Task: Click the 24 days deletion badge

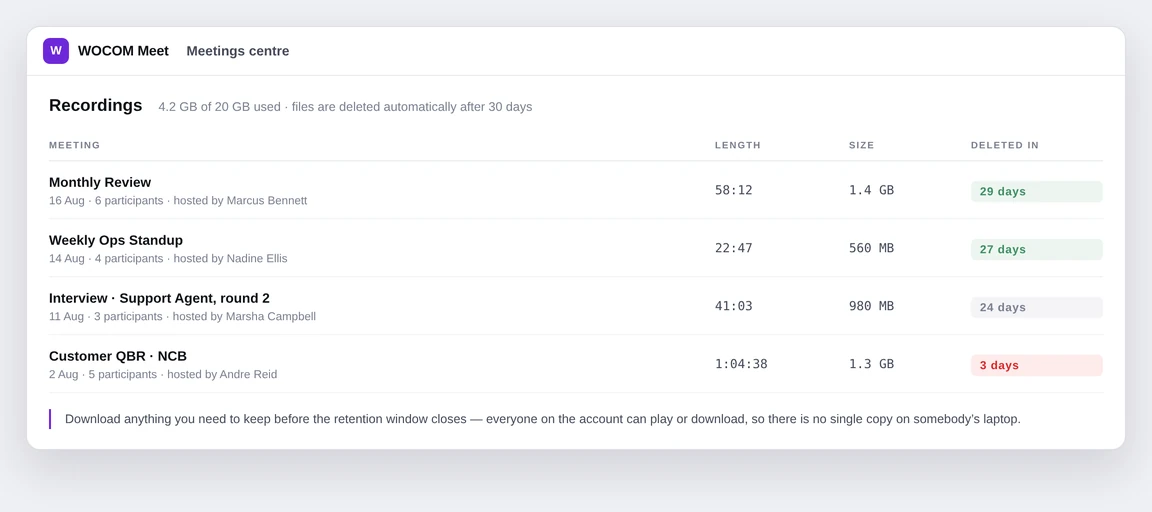Action: tap(1037, 308)
